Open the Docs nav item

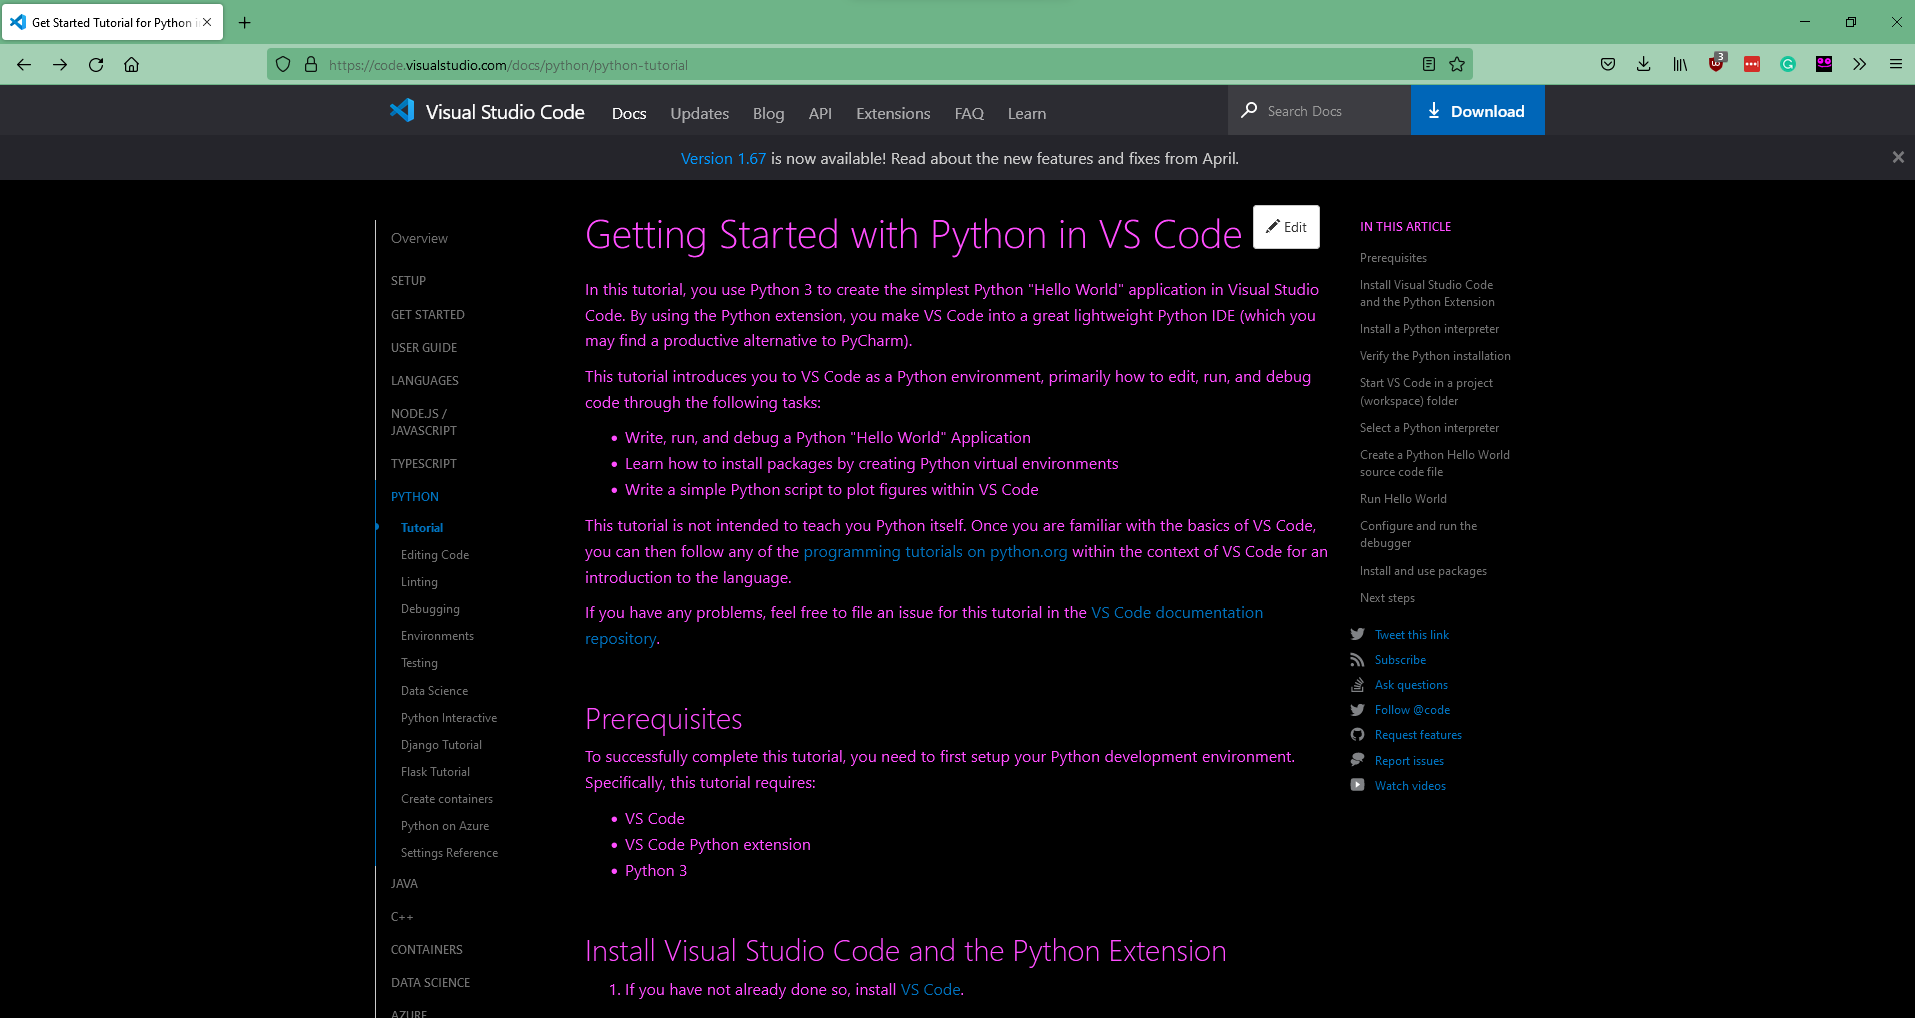point(629,113)
